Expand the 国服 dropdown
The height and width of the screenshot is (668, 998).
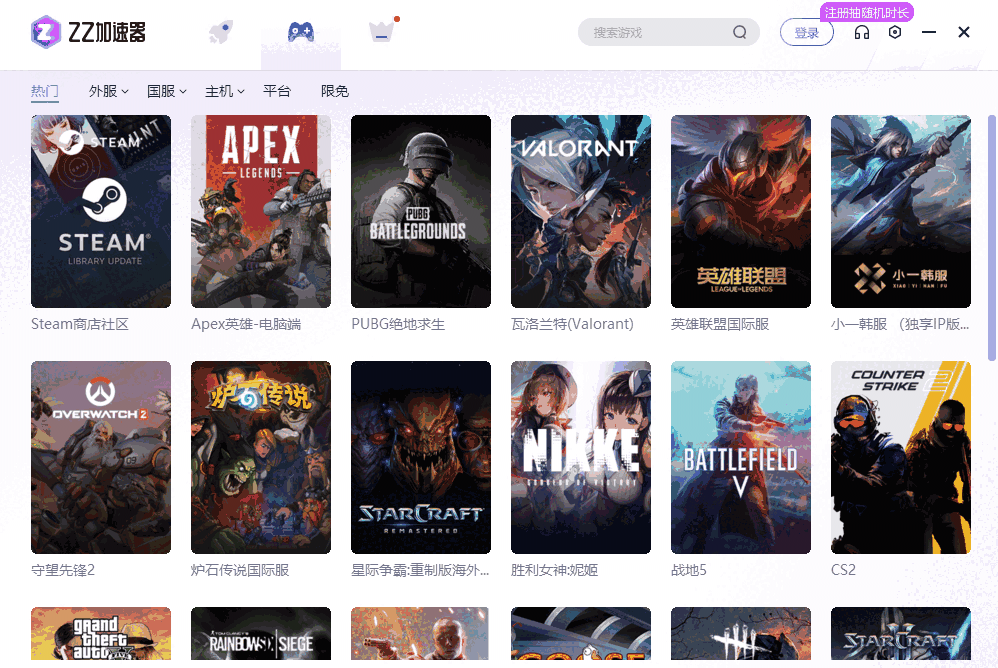click(166, 91)
